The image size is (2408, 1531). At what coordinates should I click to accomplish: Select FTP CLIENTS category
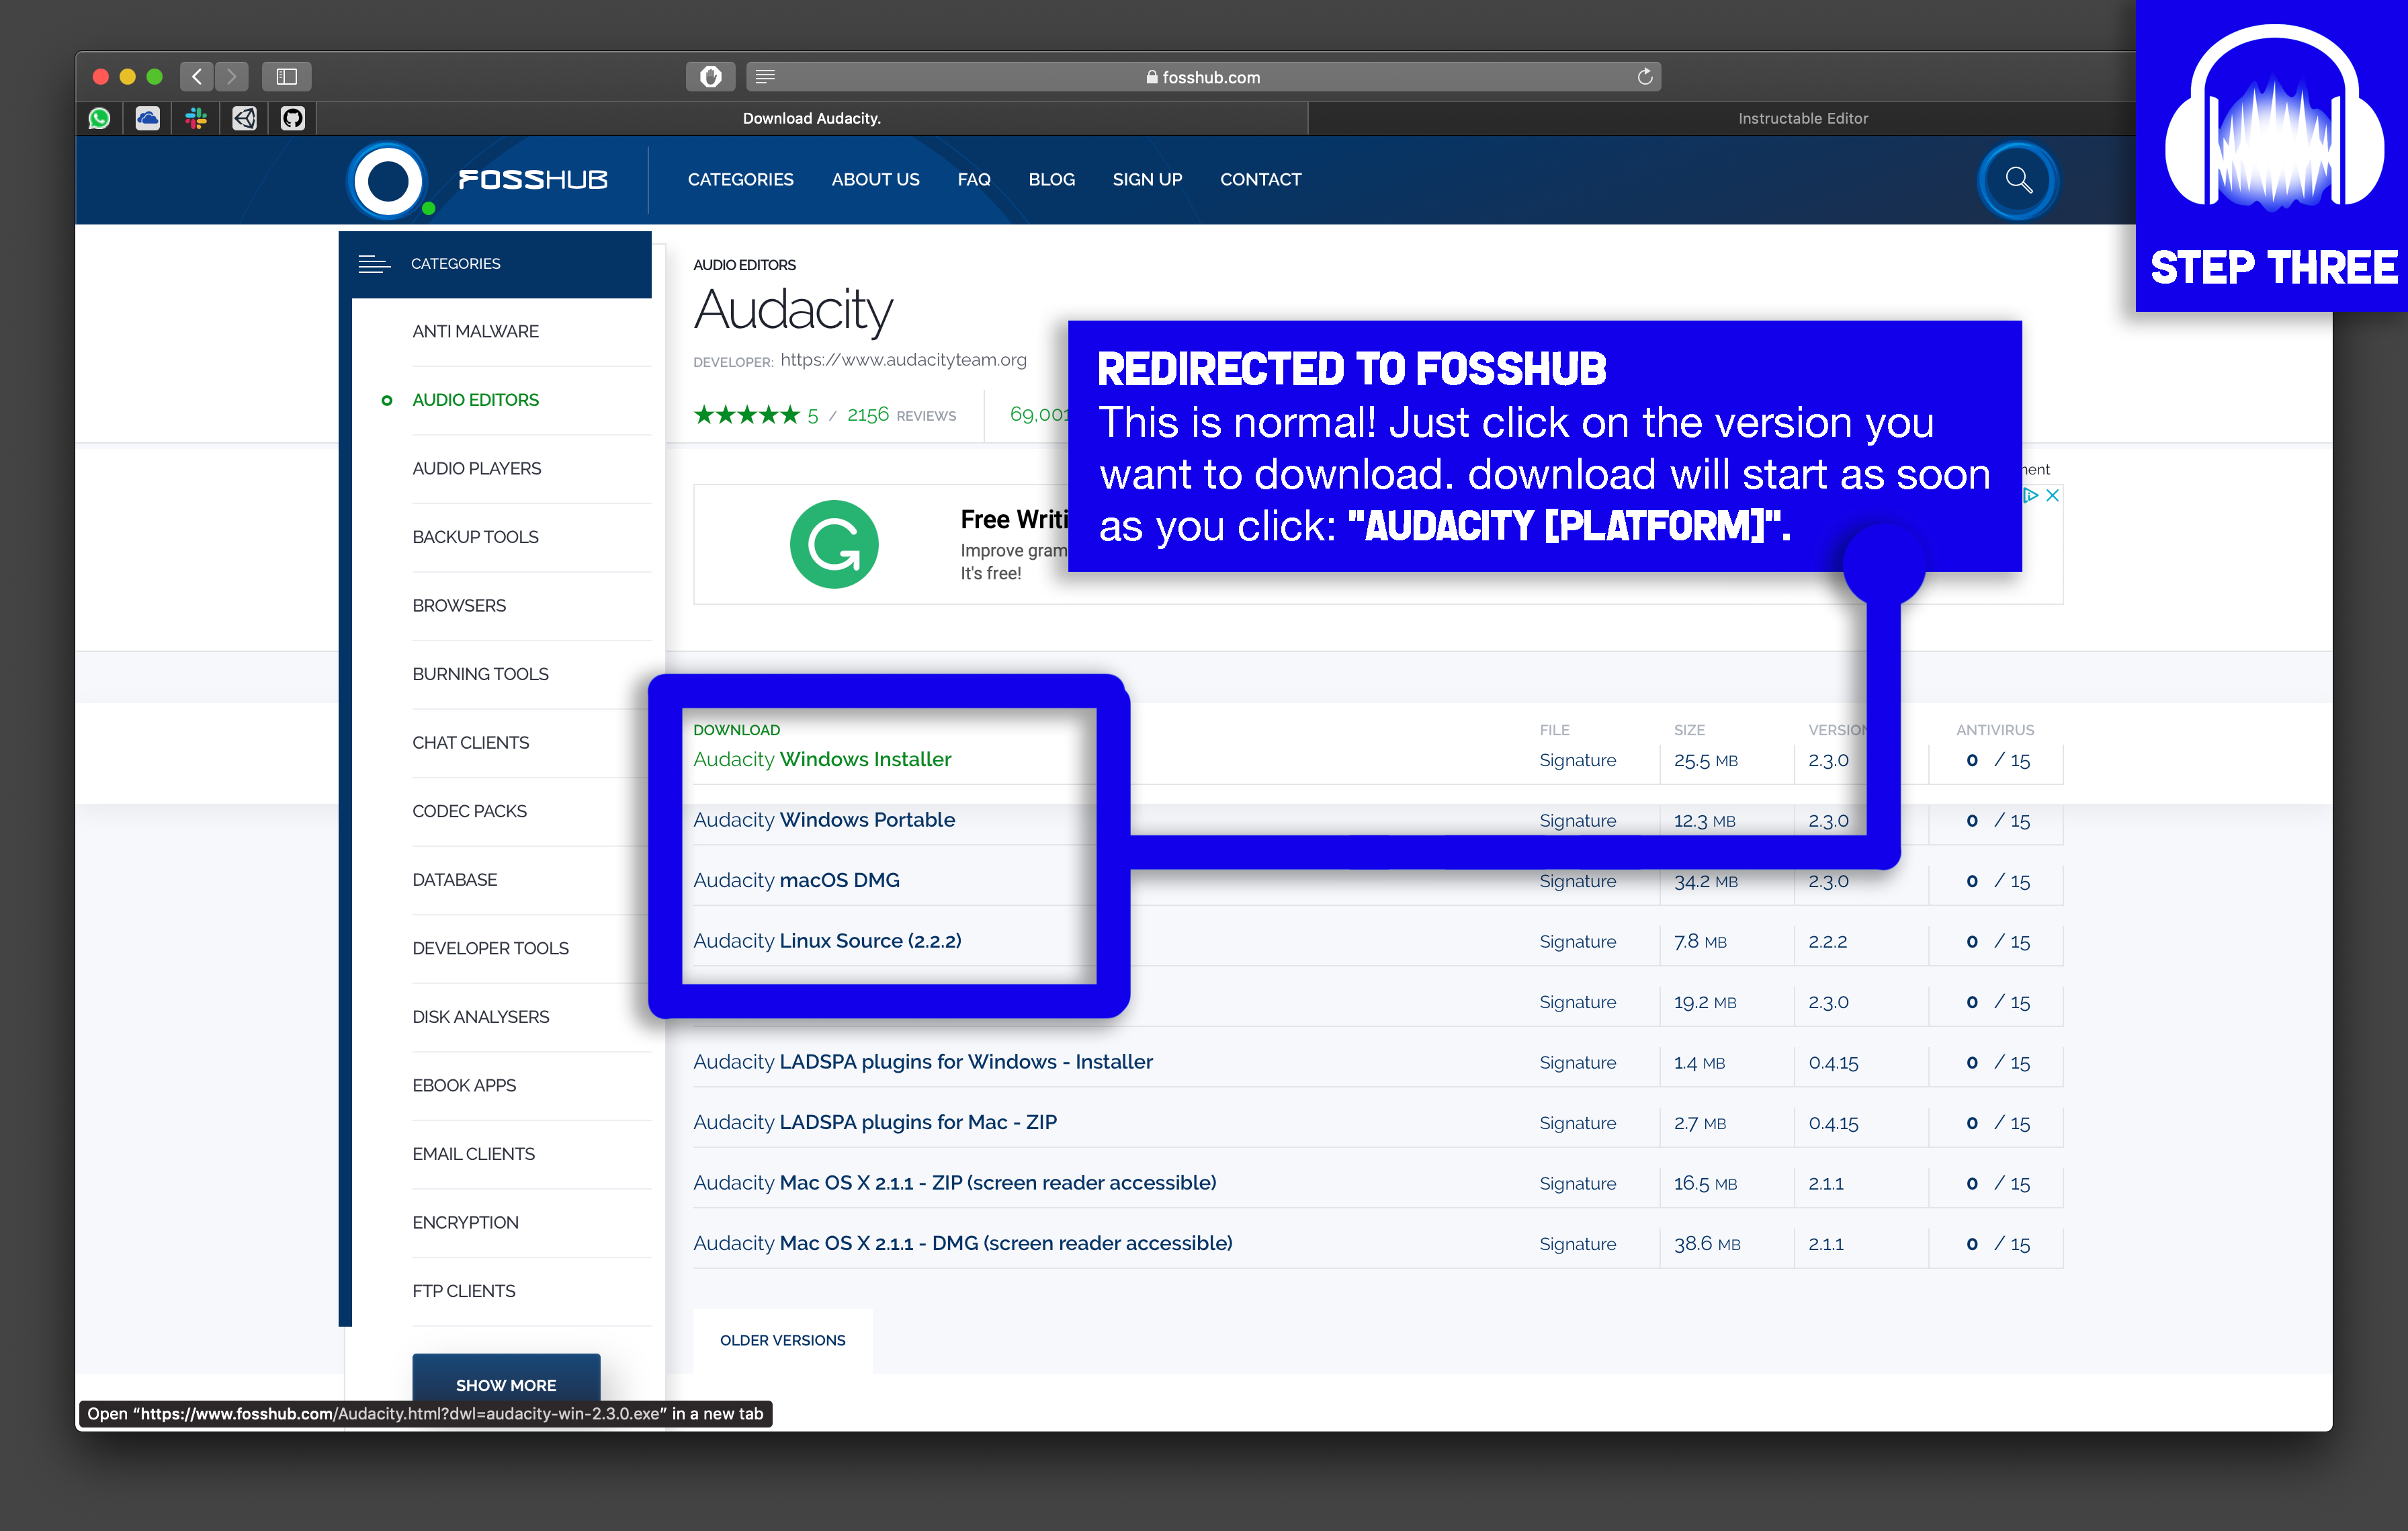463,1291
